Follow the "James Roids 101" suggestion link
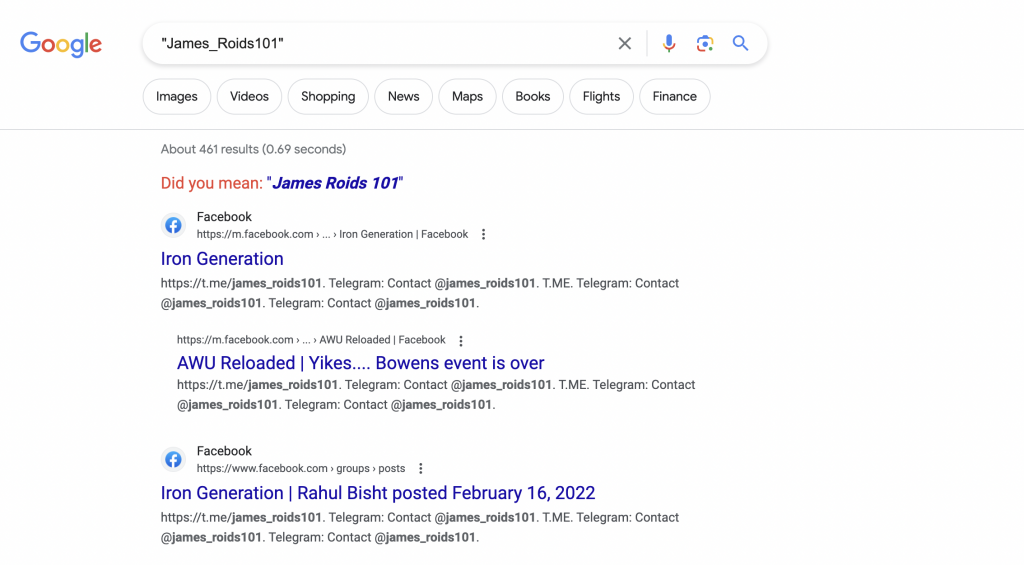Viewport: 1024px width, 565px height. point(335,183)
